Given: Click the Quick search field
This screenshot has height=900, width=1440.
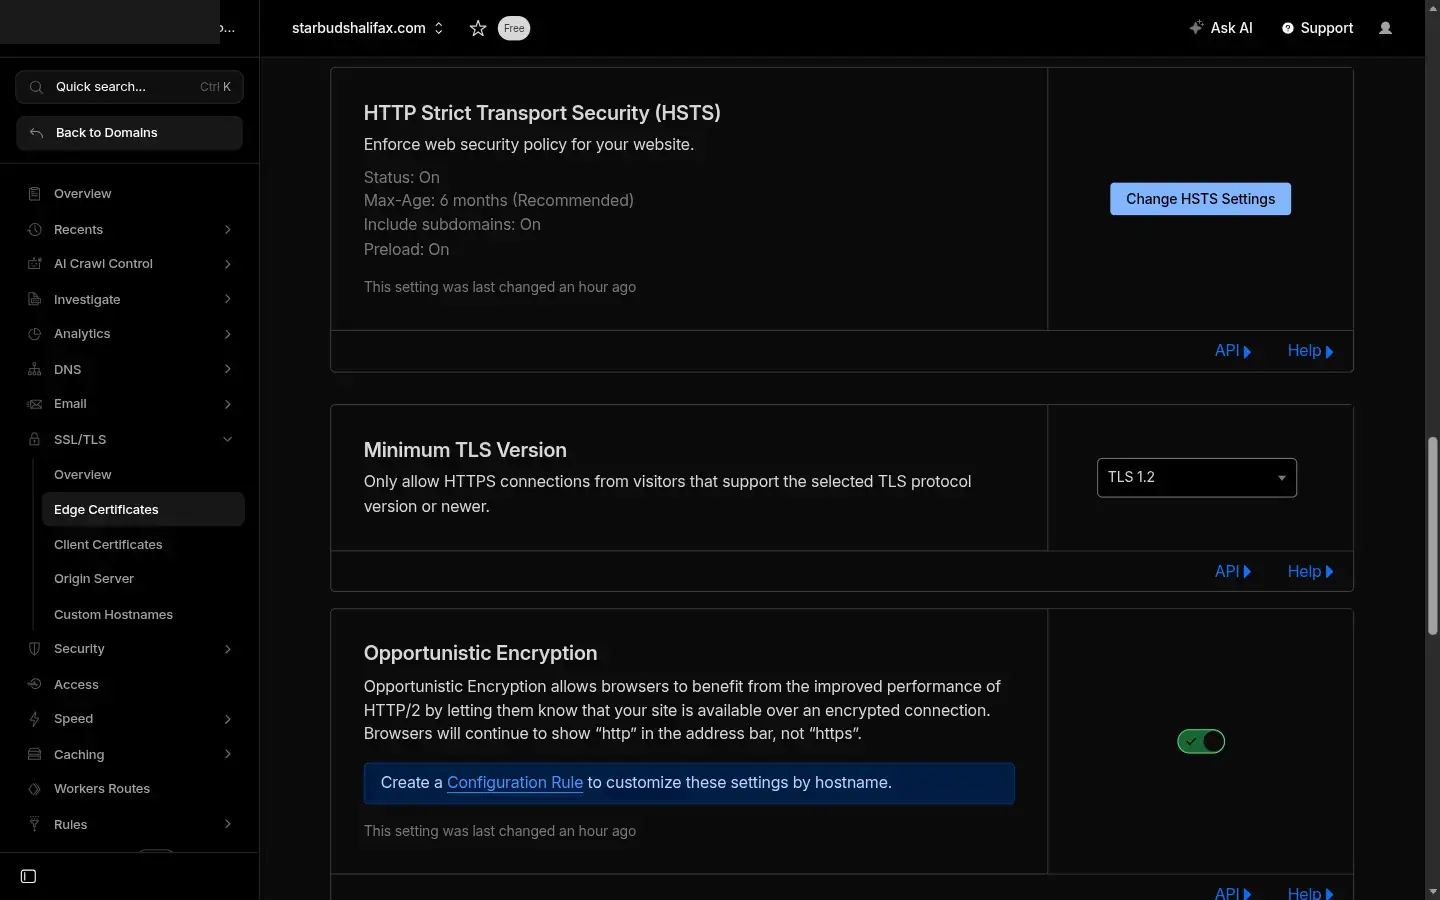Looking at the screenshot, I should (128, 87).
